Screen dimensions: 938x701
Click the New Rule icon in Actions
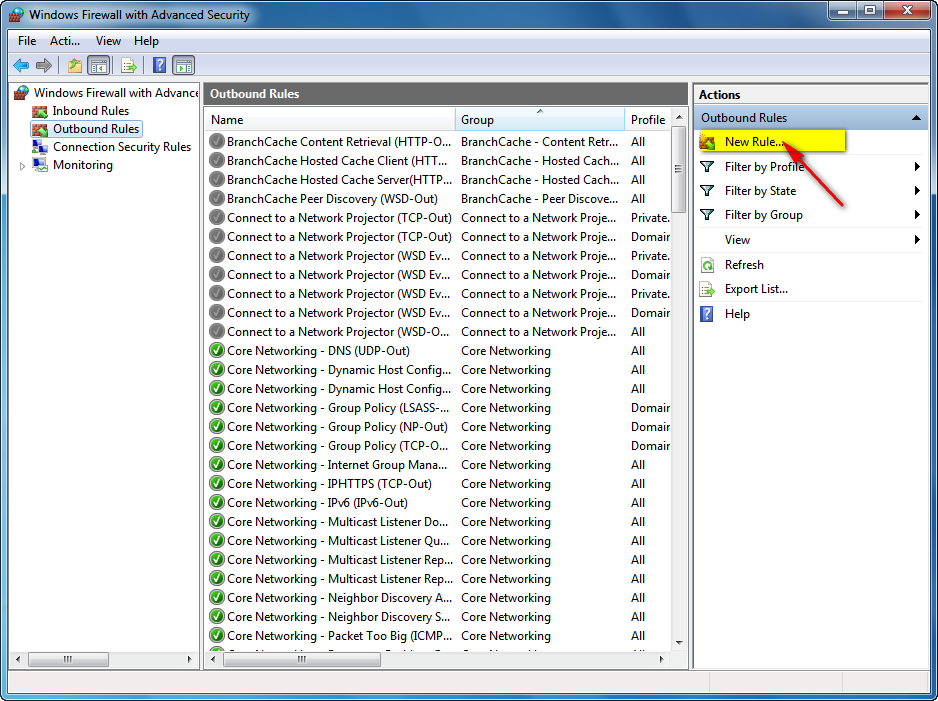708,142
